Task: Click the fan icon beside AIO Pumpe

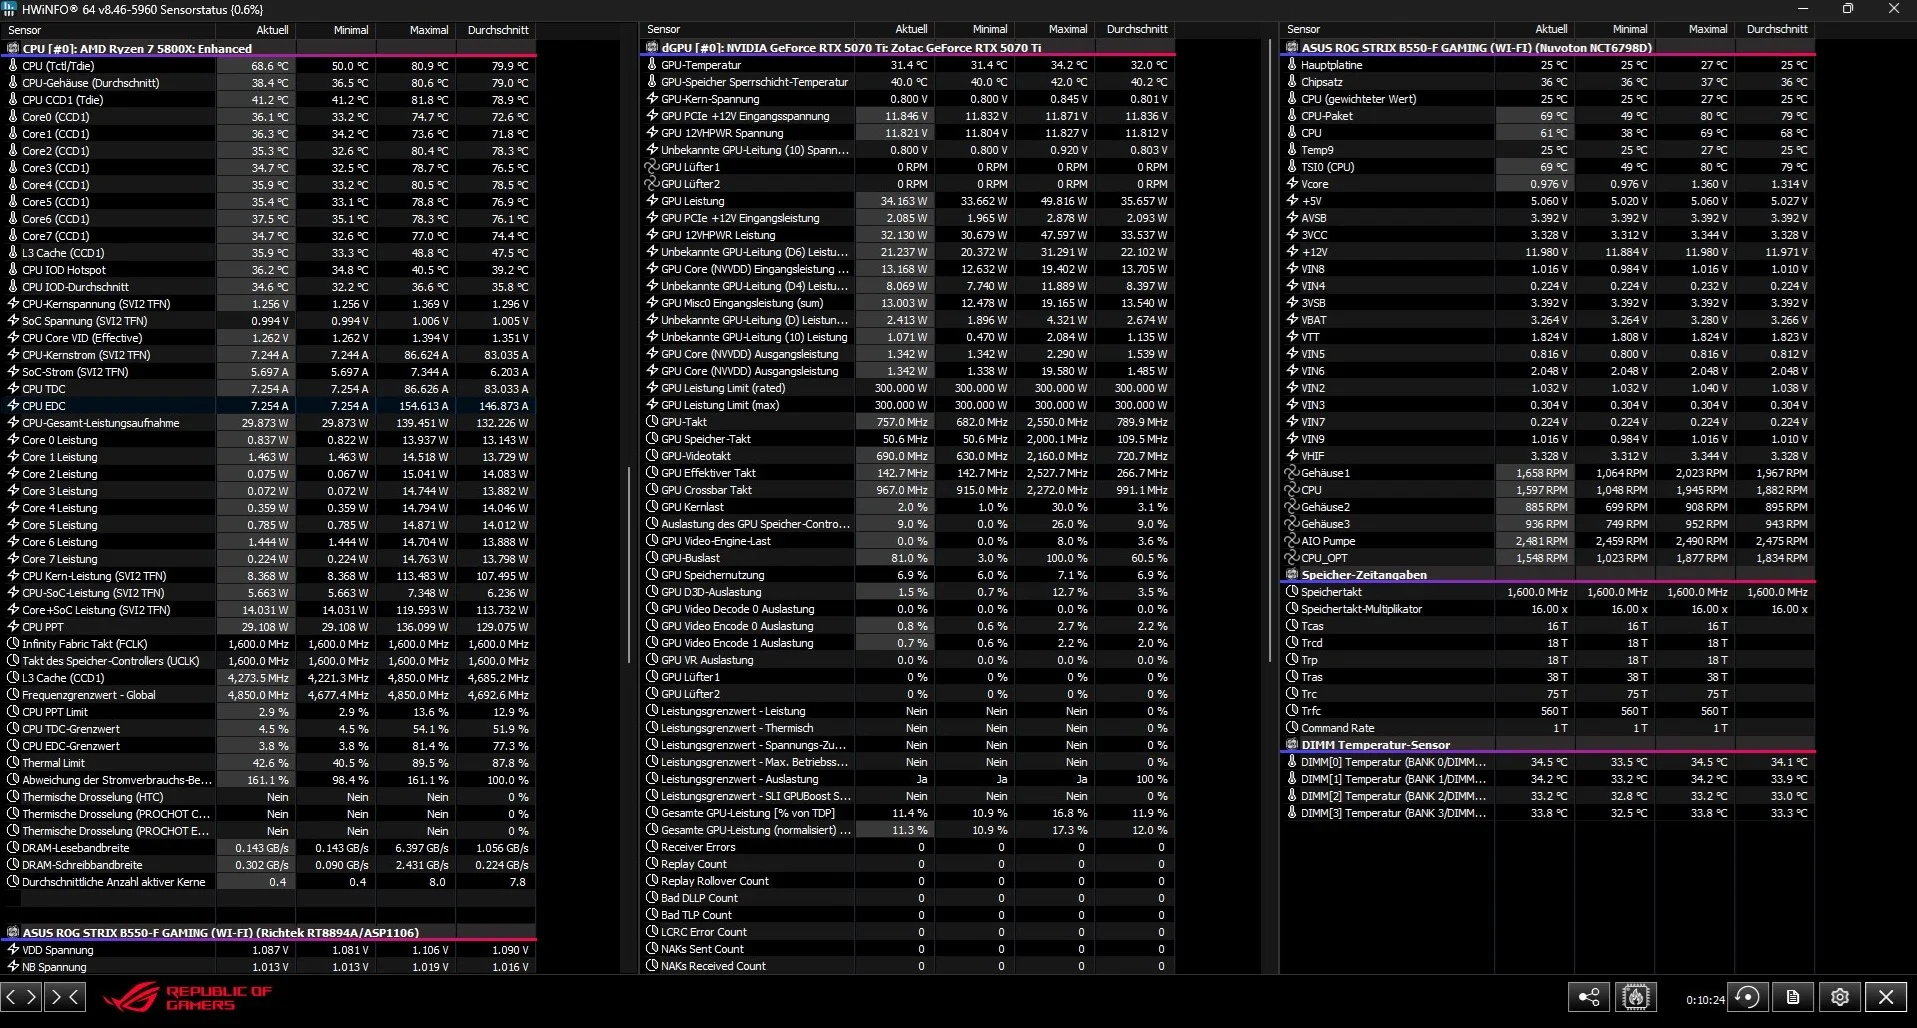Action: (x=1292, y=541)
